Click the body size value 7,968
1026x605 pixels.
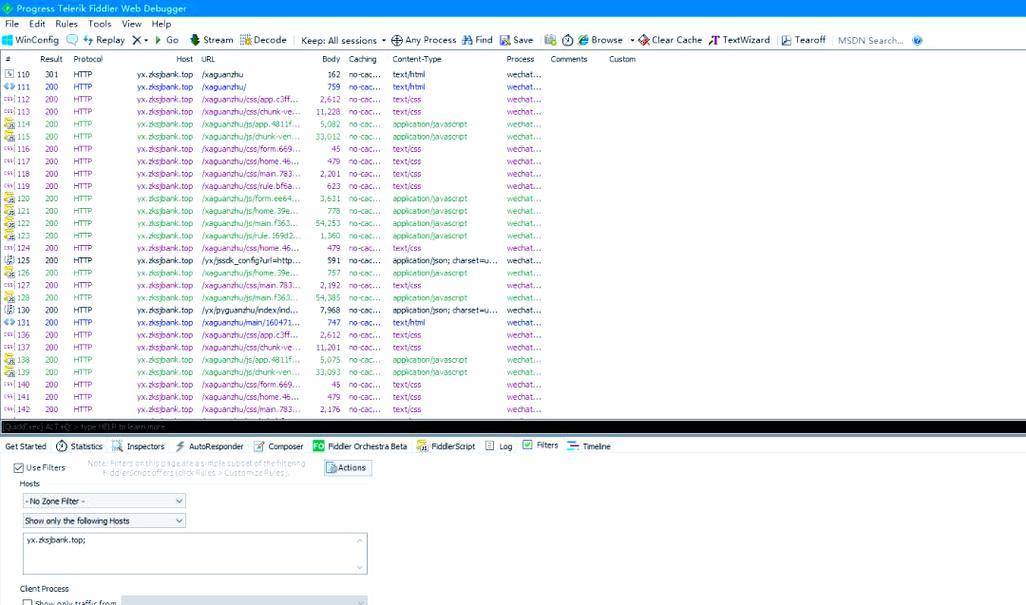coord(330,310)
